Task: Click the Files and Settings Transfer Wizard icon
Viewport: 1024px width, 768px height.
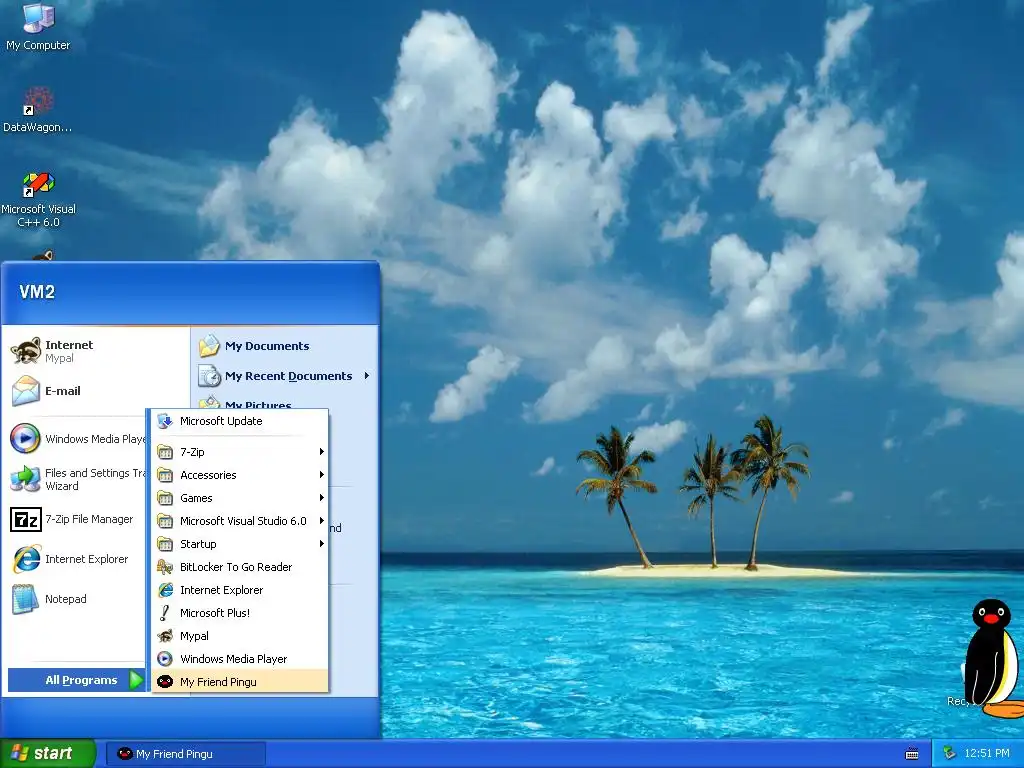Action: [x=25, y=479]
